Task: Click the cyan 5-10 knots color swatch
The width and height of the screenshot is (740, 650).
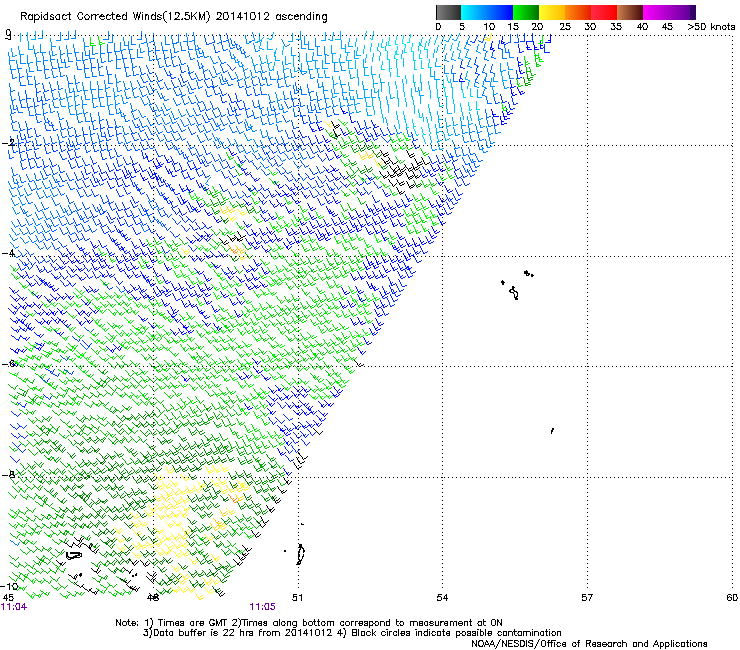Action: point(474,12)
